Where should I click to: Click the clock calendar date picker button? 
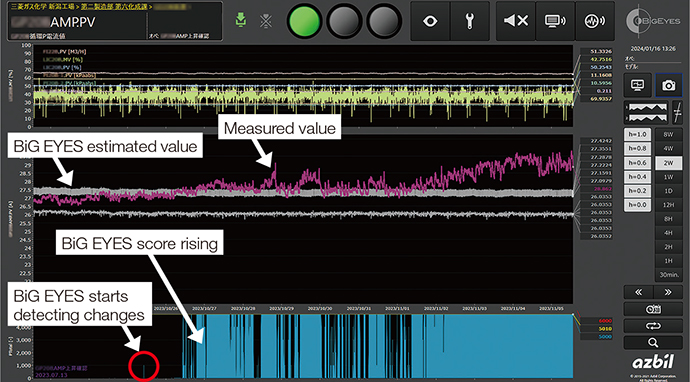coord(653,309)
